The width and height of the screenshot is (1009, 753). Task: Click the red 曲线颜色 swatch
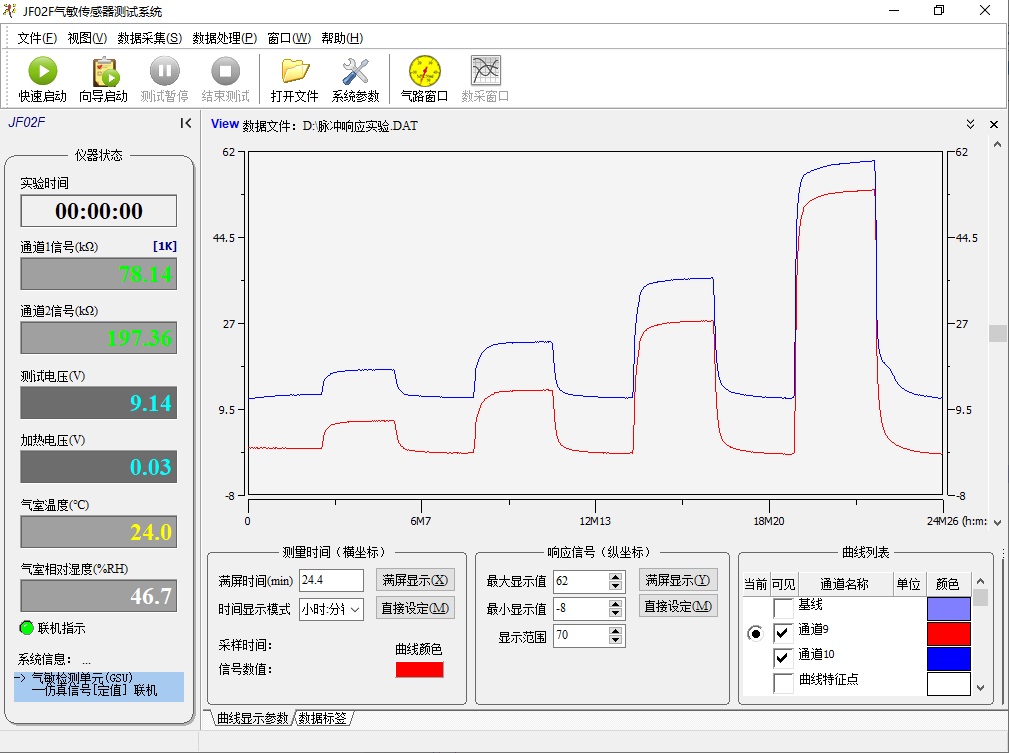click(x=420, y=670)
